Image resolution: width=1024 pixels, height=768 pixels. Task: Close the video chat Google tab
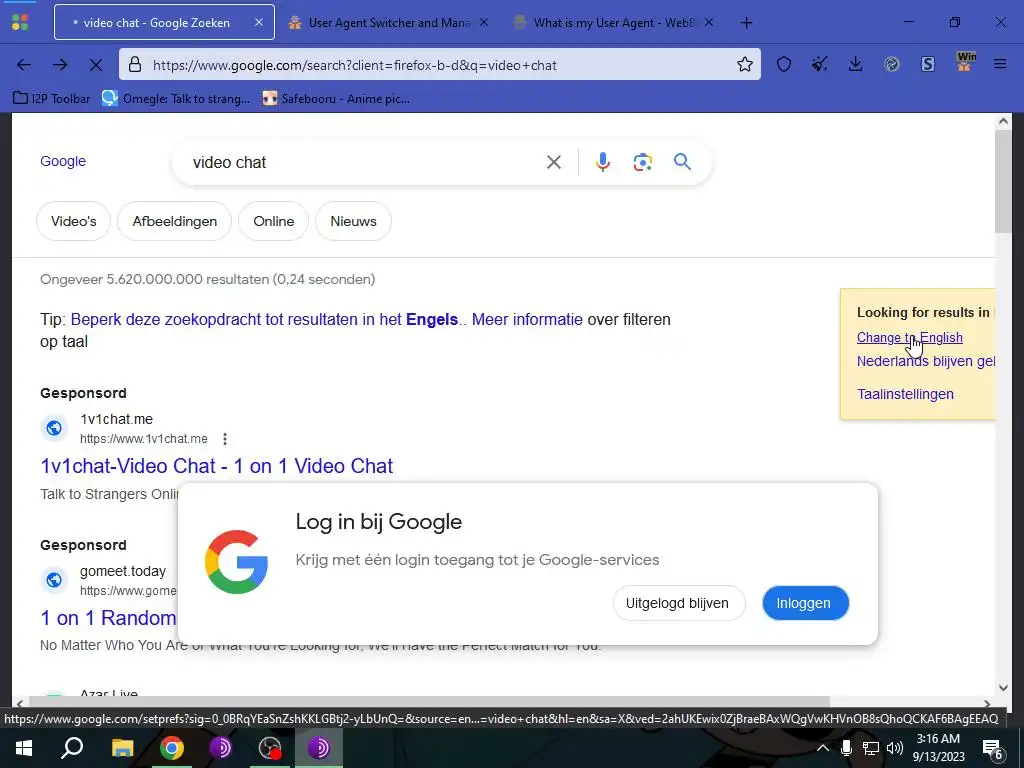point(259,22)
